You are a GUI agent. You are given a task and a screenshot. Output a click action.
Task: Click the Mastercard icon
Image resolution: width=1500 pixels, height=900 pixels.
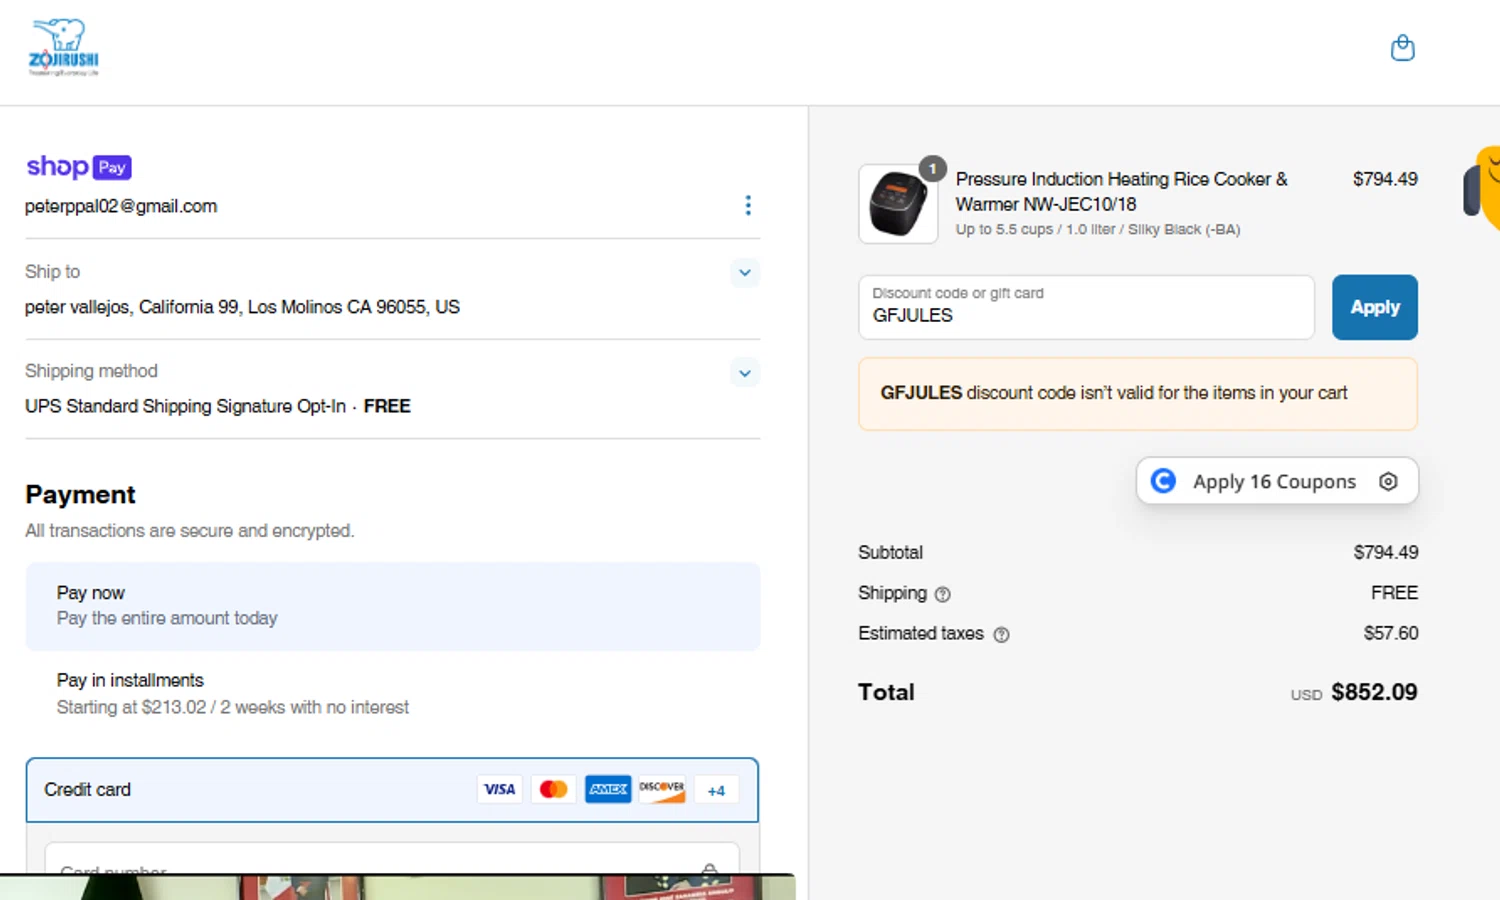click(x=553, y=789)
